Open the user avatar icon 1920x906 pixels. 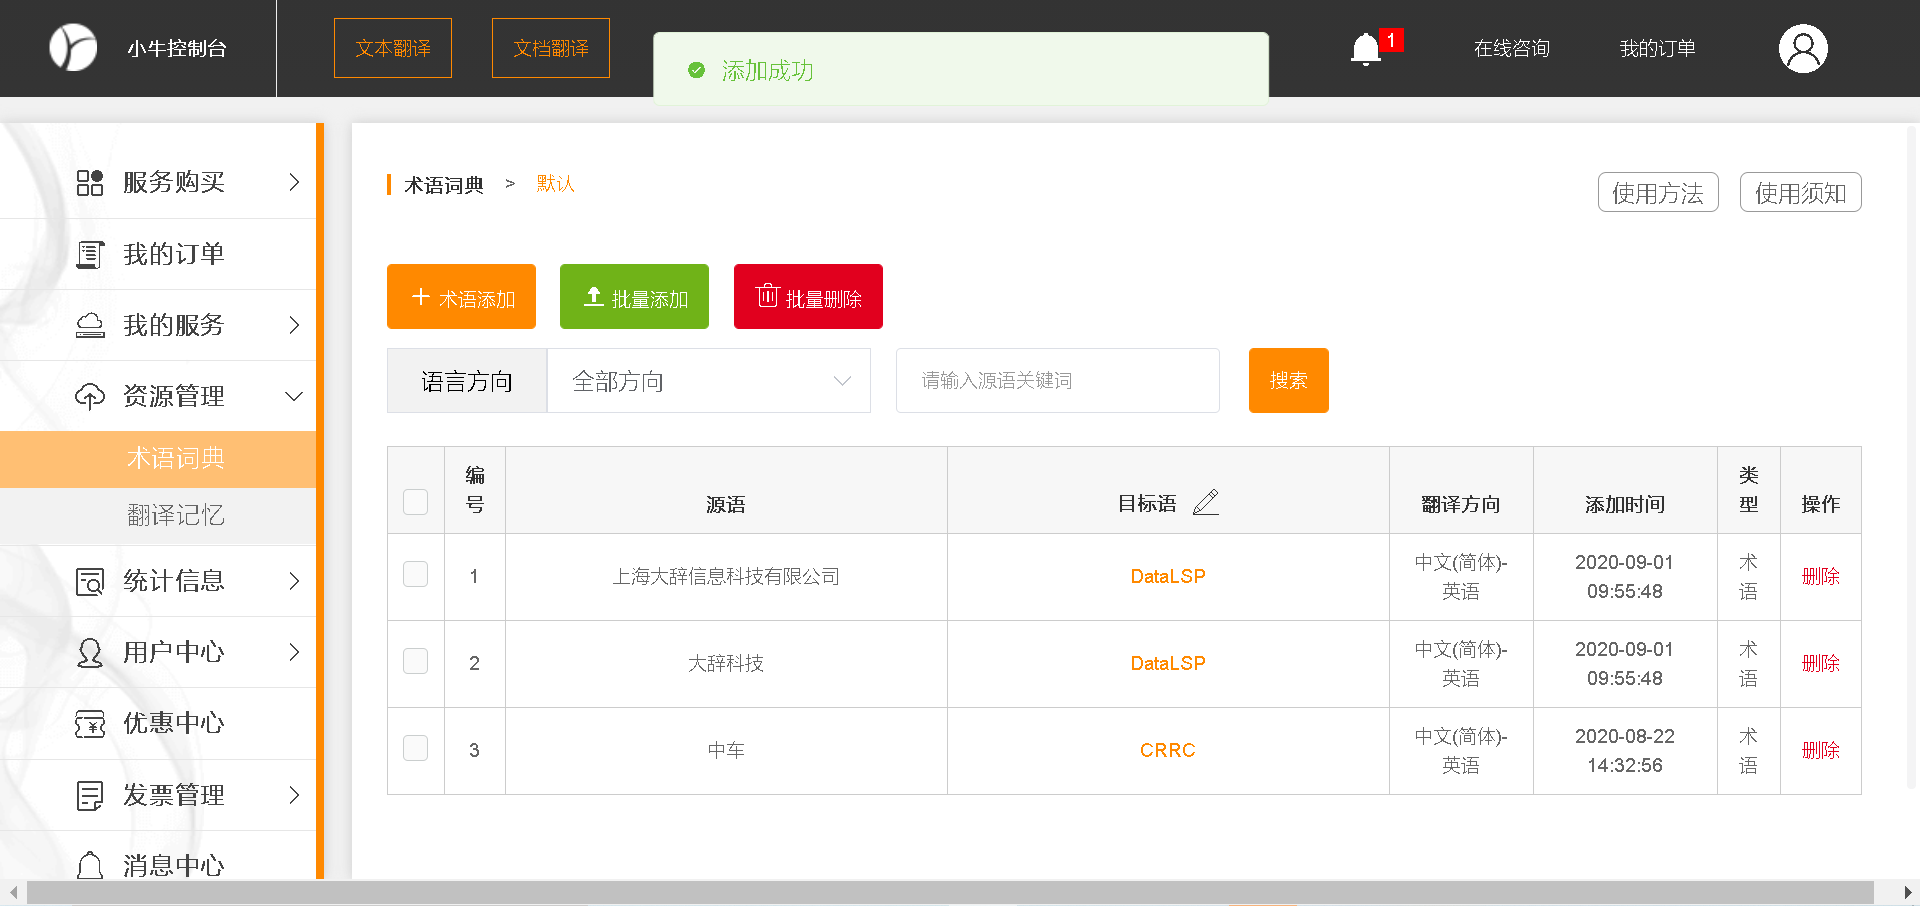click(1803, 48)
